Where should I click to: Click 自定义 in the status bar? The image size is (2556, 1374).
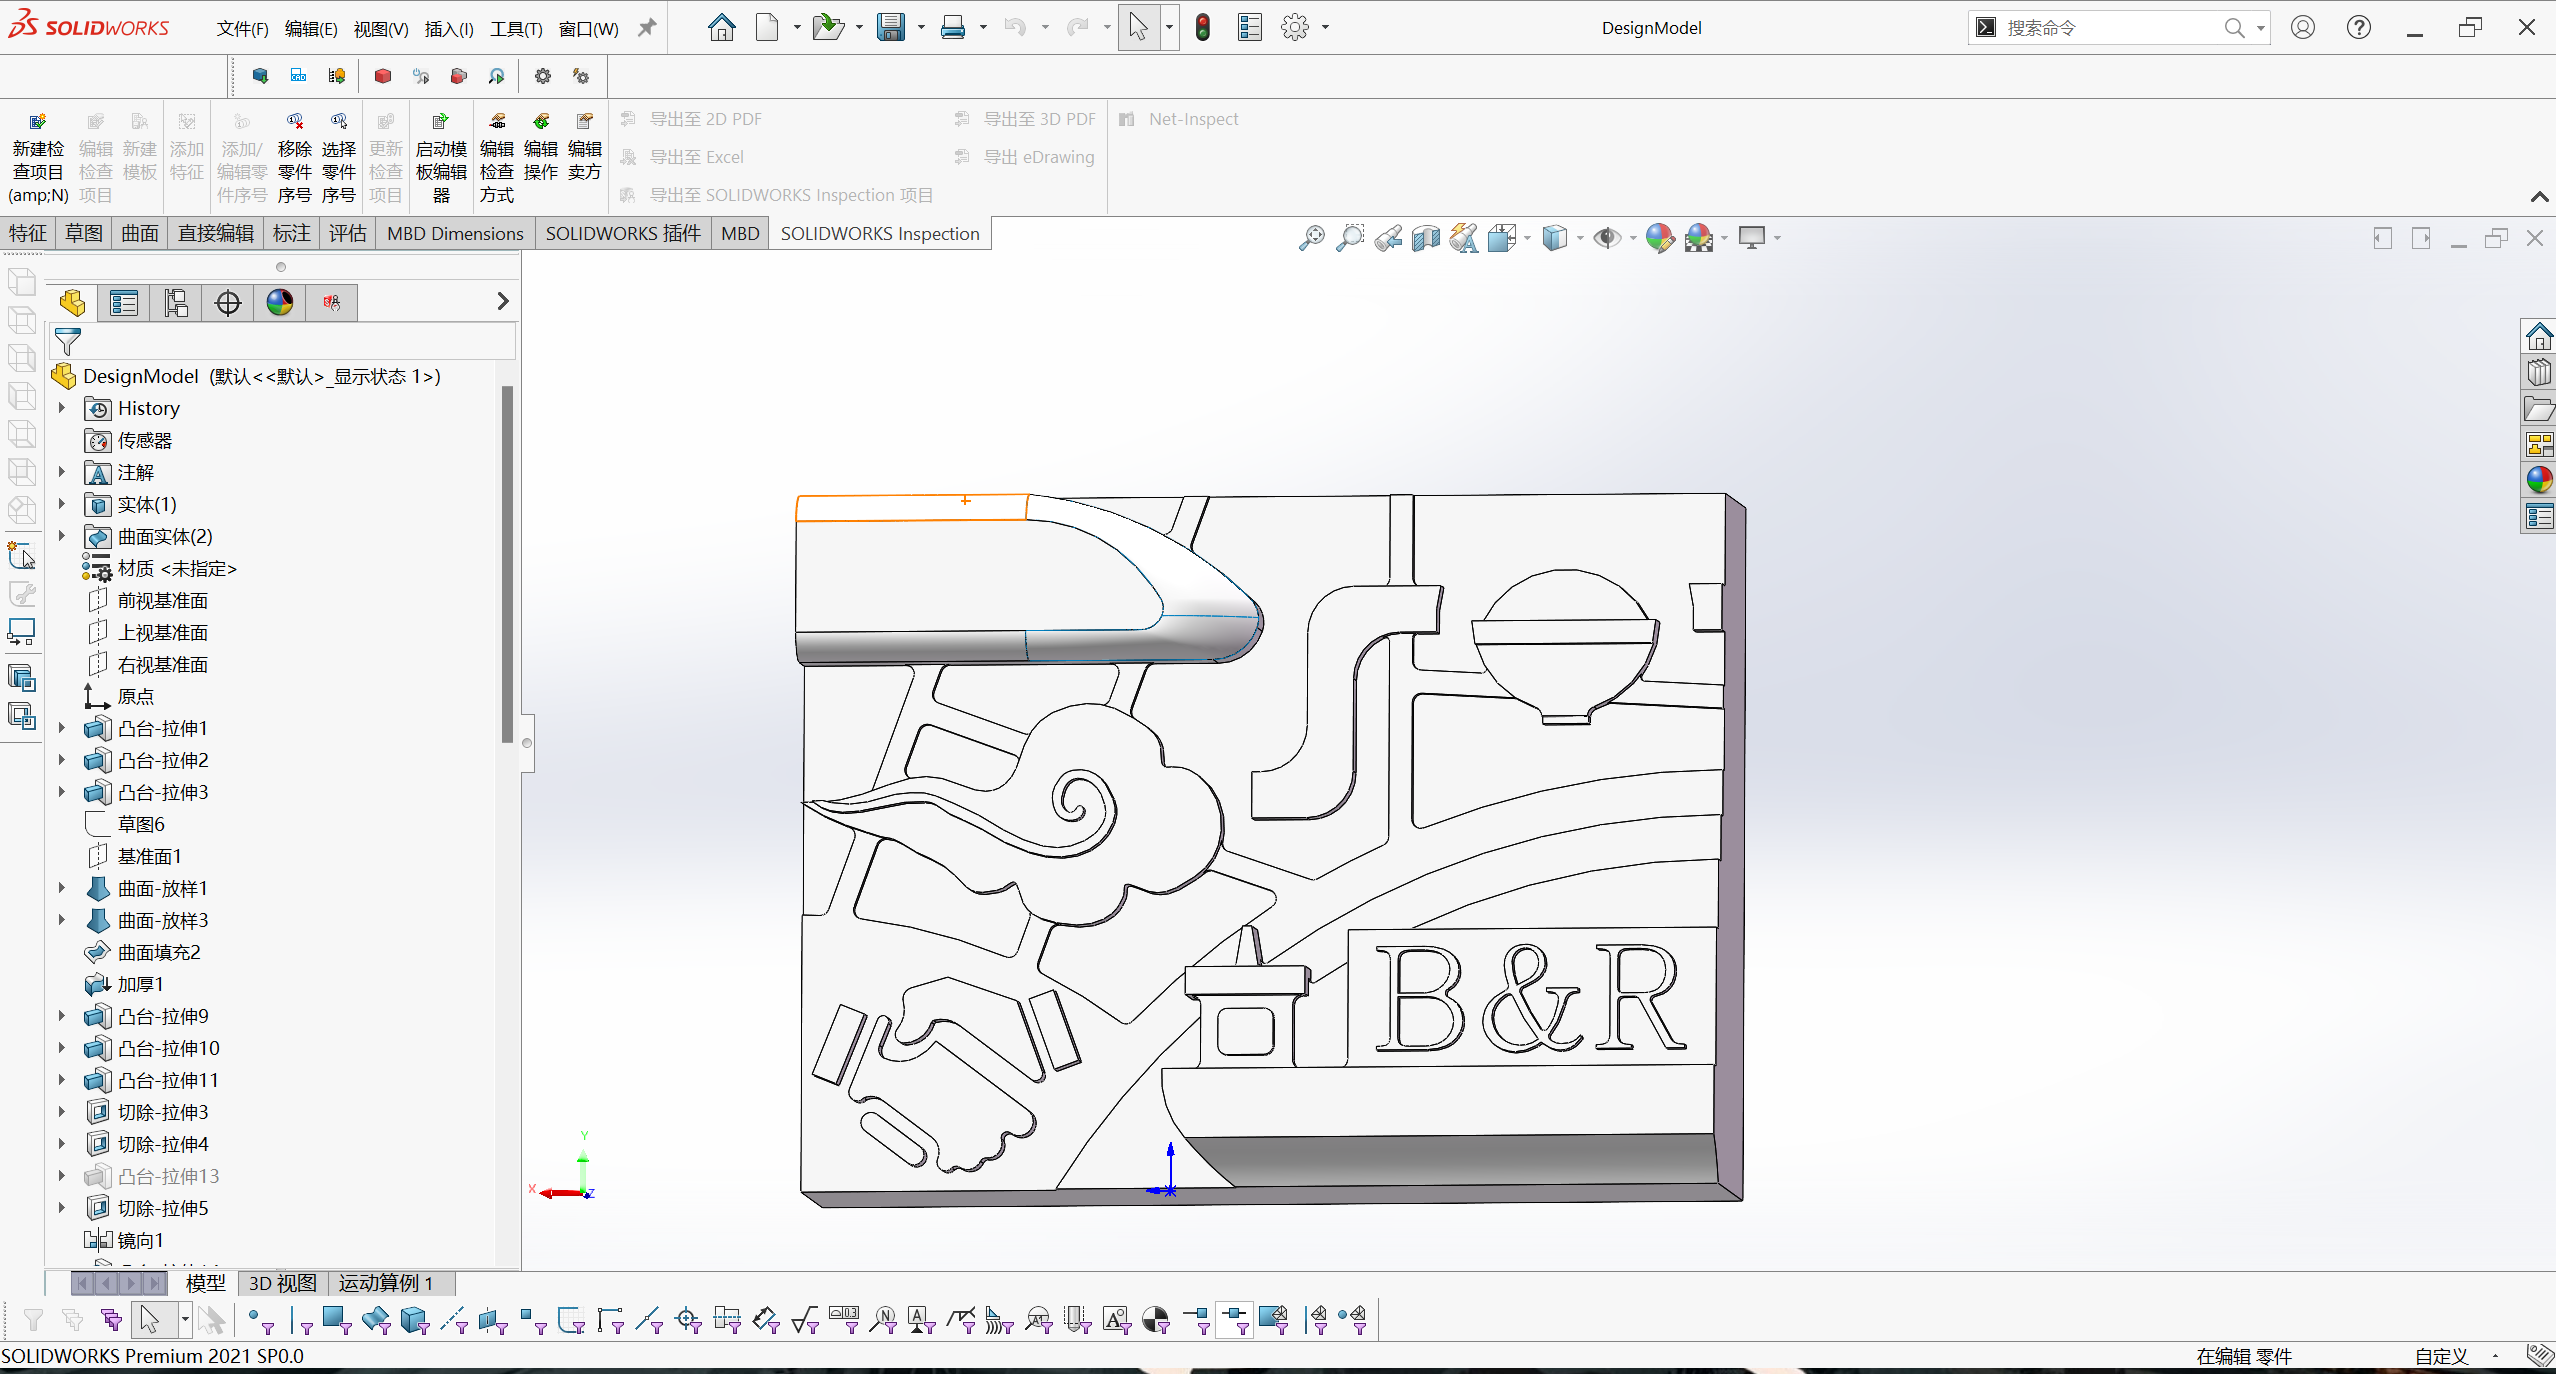[2442, 1356]
